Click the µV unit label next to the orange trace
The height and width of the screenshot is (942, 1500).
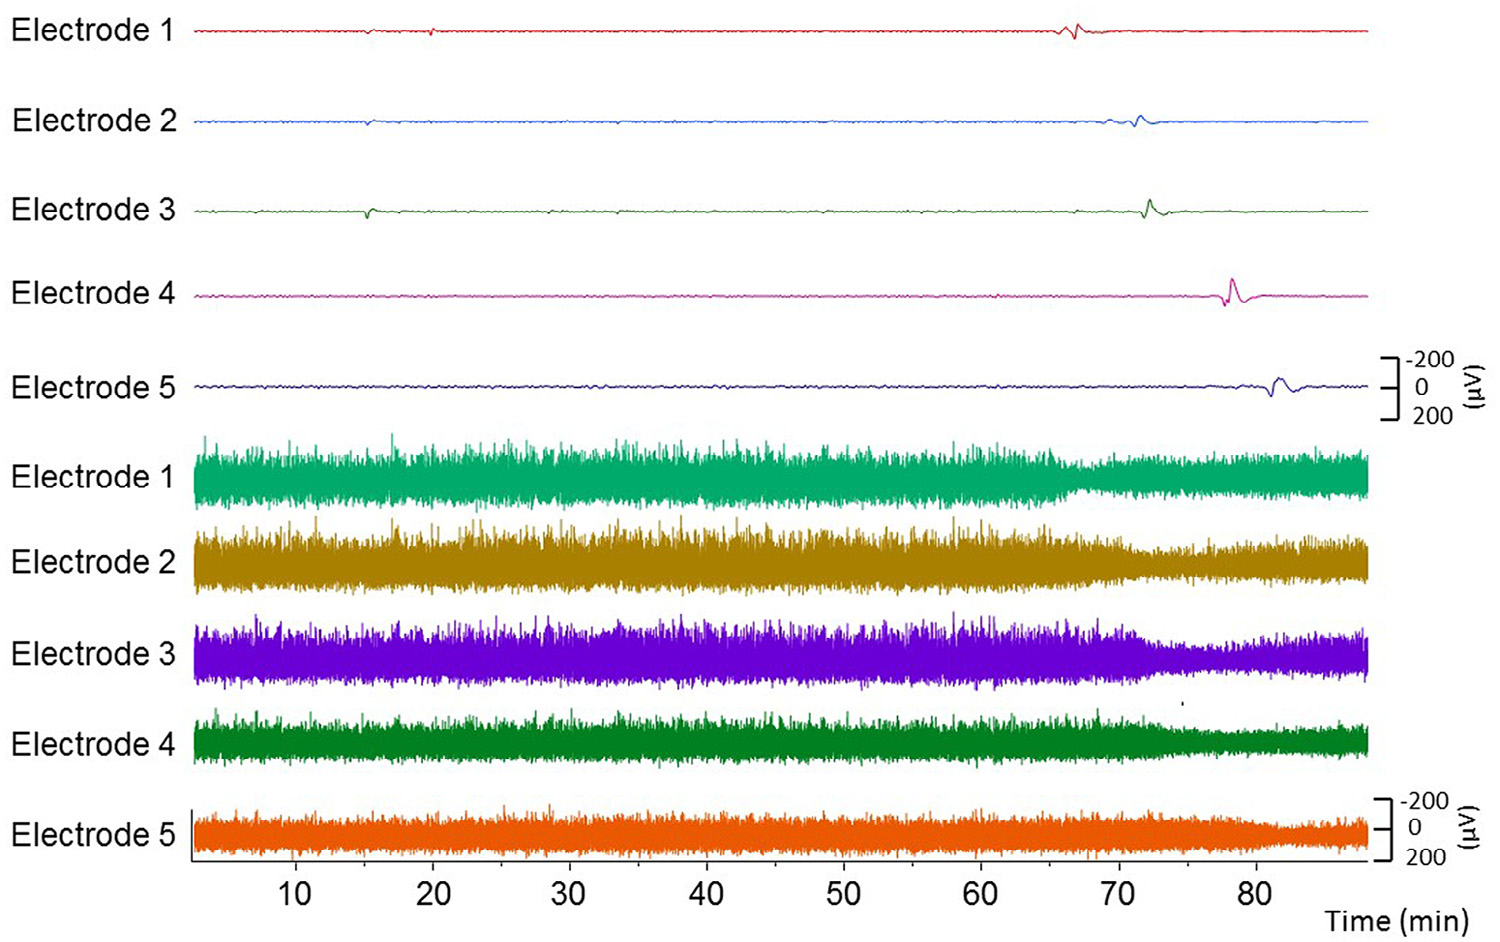click(x=1468, y=827)
